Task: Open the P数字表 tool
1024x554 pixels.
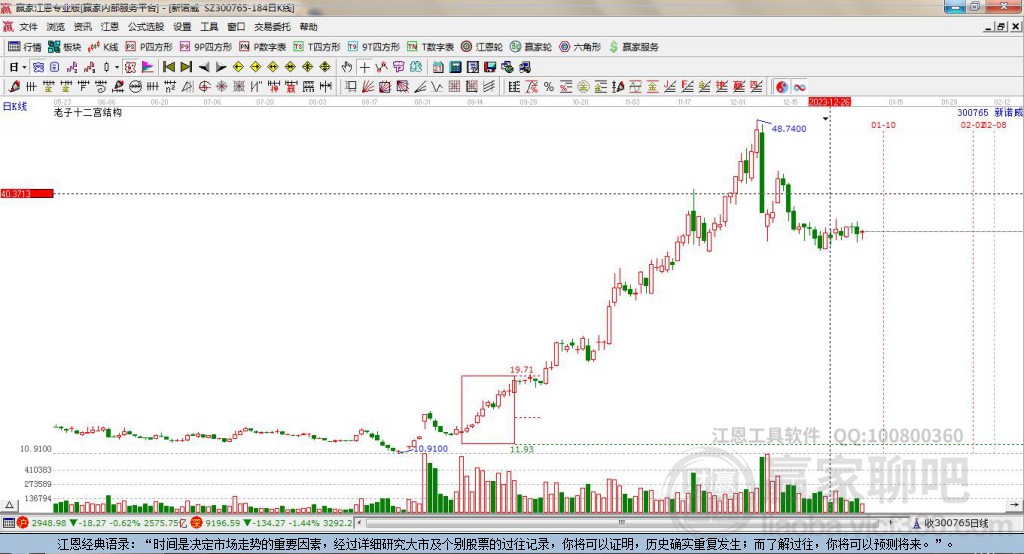Action: click(x=263, y=47)
